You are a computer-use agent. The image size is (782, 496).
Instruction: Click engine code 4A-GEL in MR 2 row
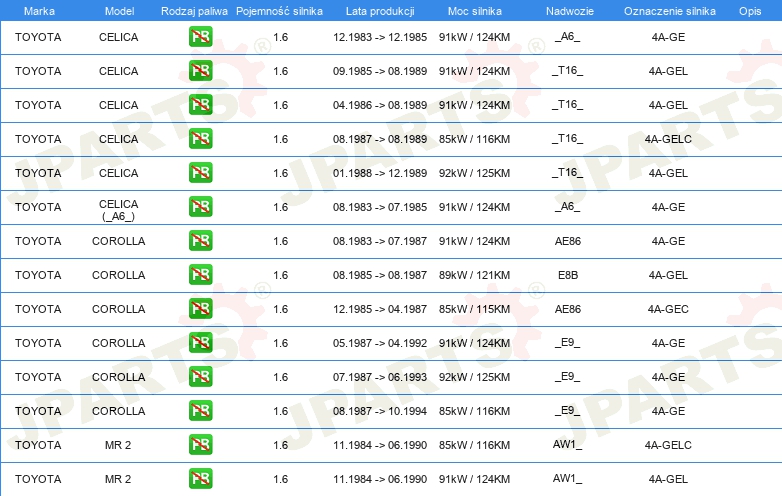[x=668, y=479]
